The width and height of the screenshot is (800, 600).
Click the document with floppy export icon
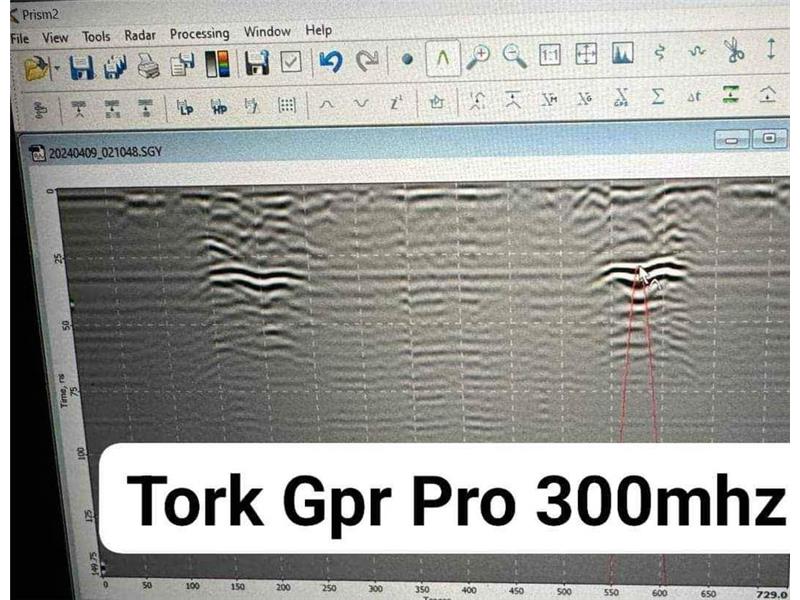(182, 65)
